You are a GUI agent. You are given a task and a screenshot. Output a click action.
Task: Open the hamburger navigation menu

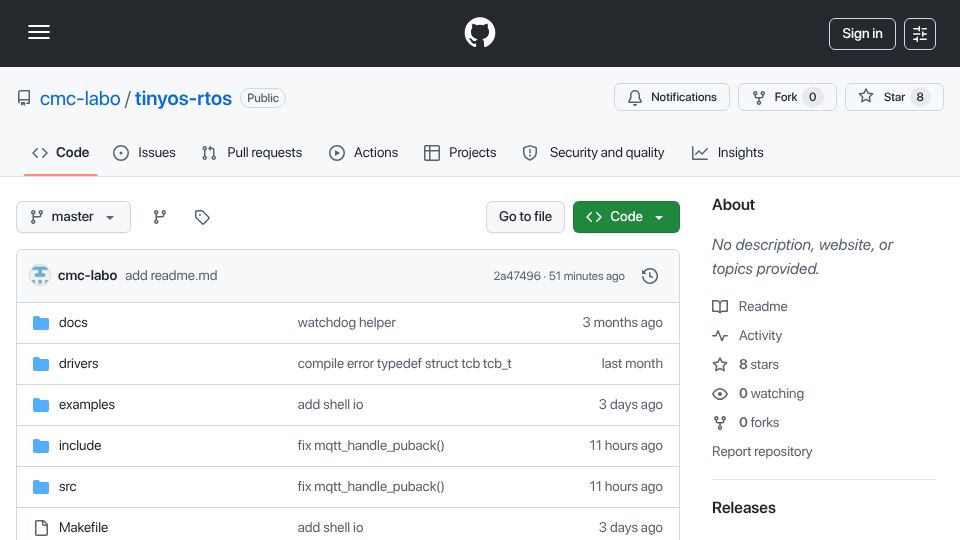click(39, 32)
